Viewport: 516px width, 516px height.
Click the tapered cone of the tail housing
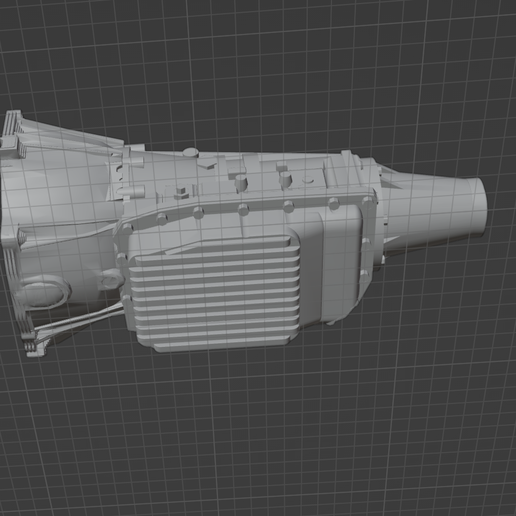430,207
